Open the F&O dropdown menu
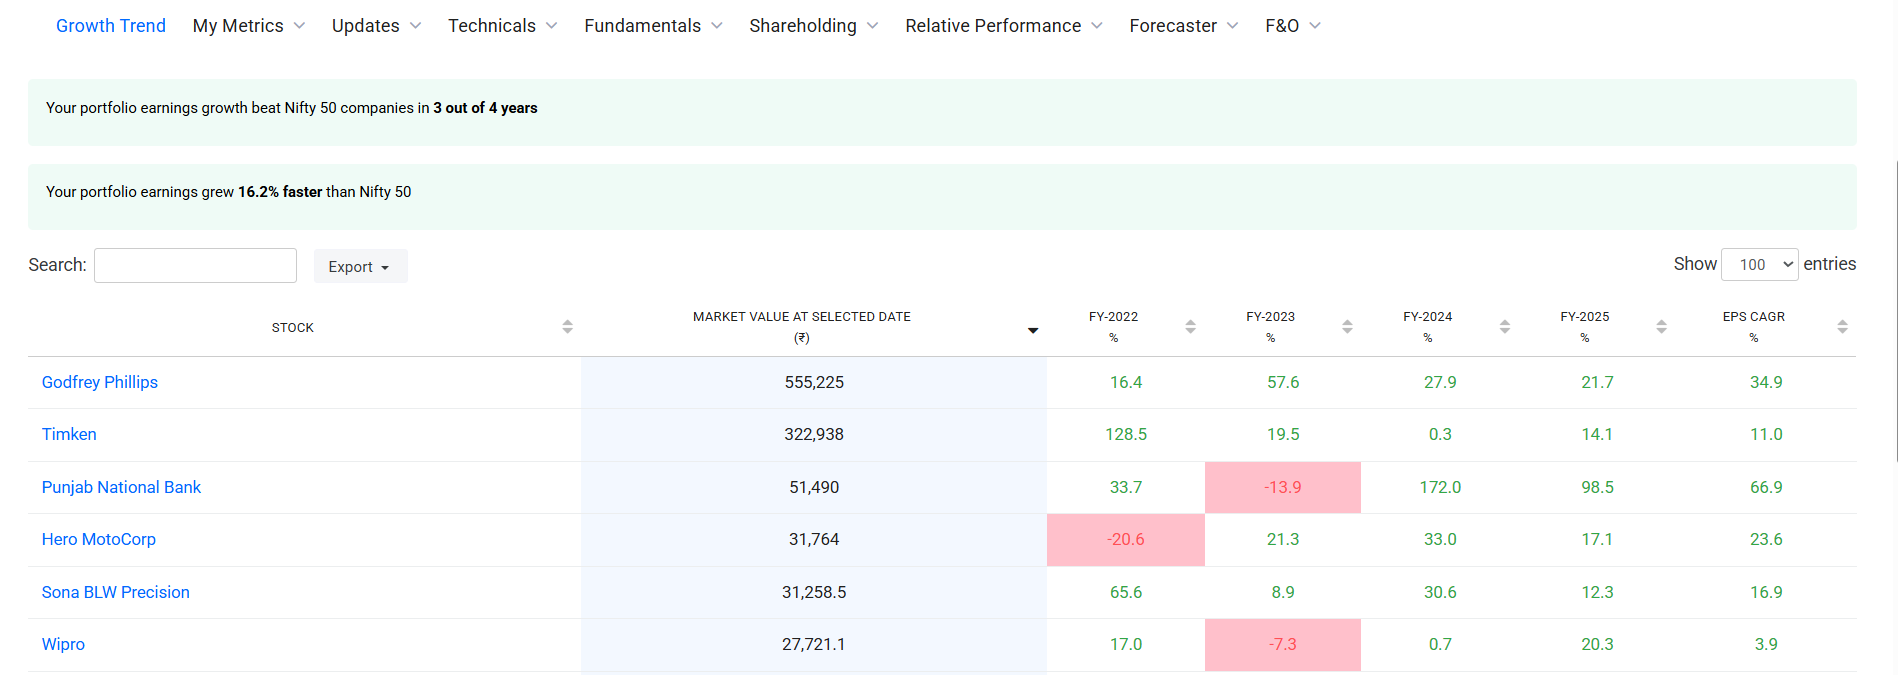The height and width of the screenshot is (675, 1898). (1293, 26)
